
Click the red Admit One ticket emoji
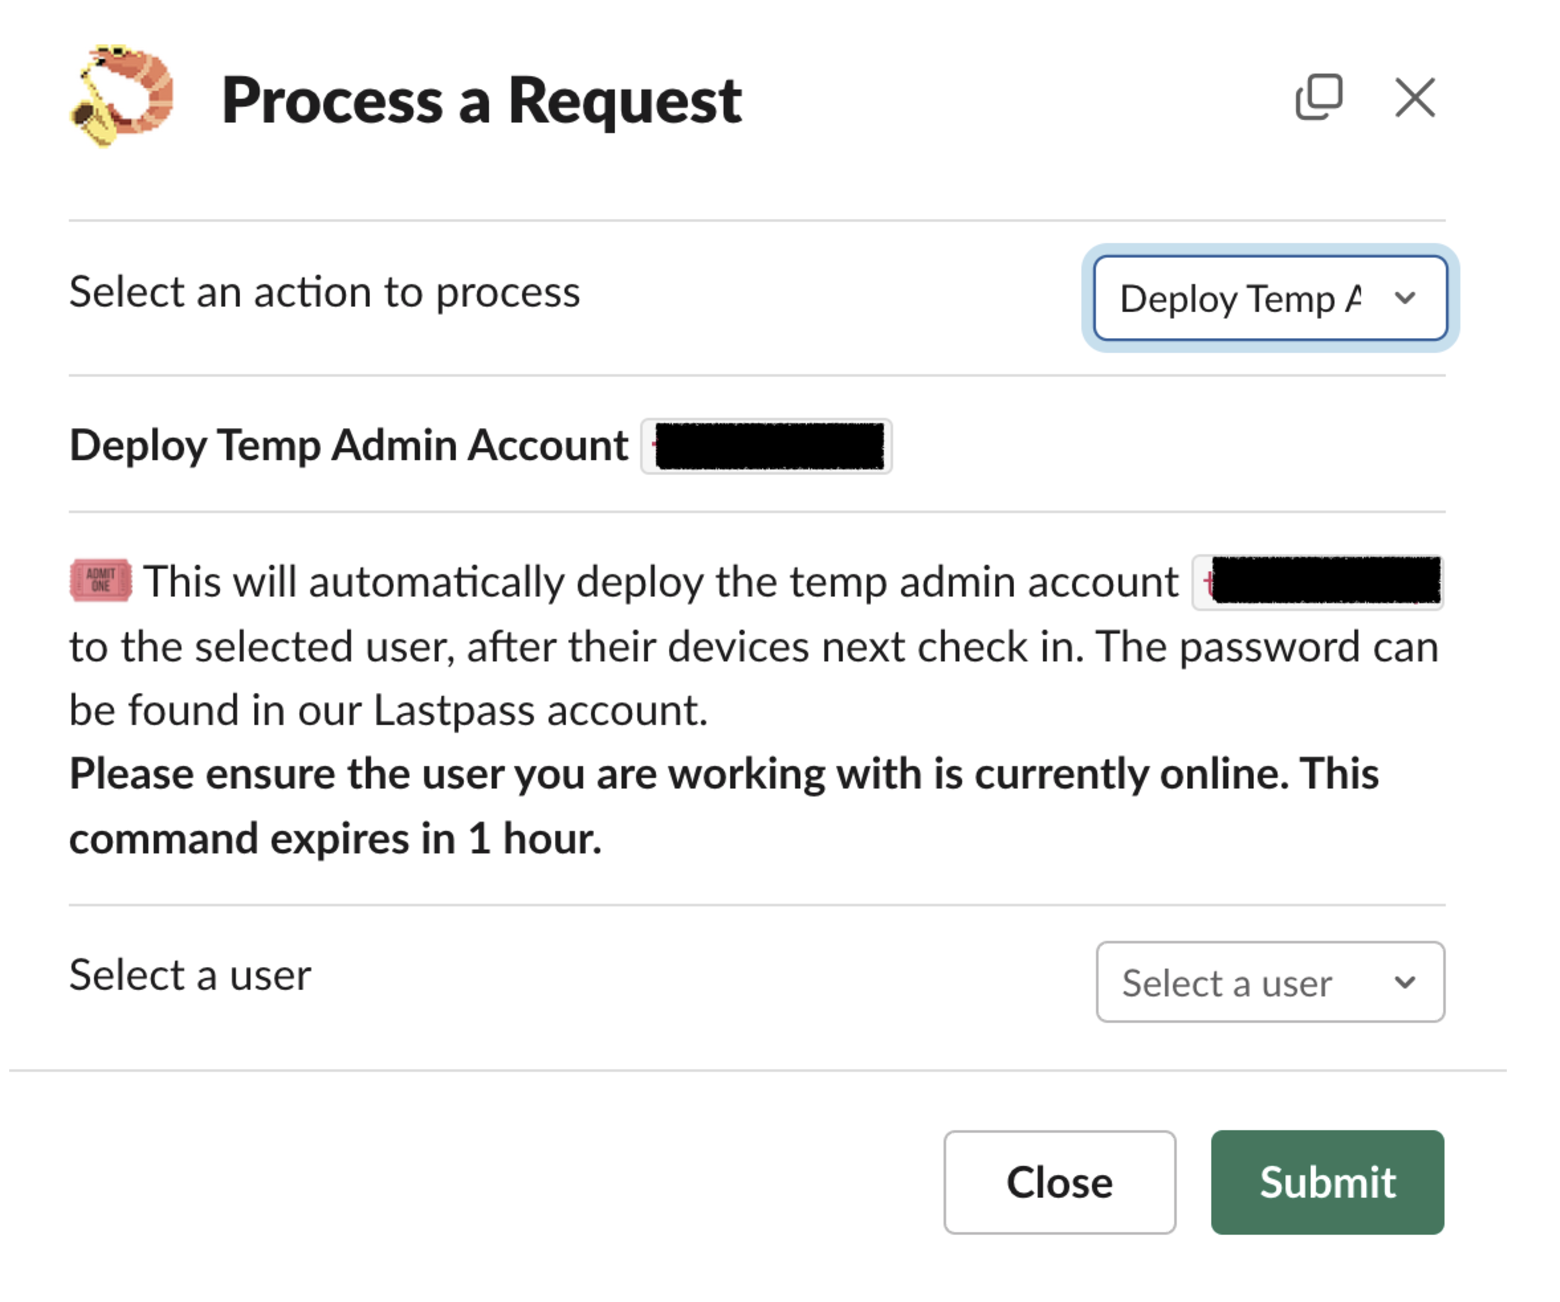[x=100, y=581]
